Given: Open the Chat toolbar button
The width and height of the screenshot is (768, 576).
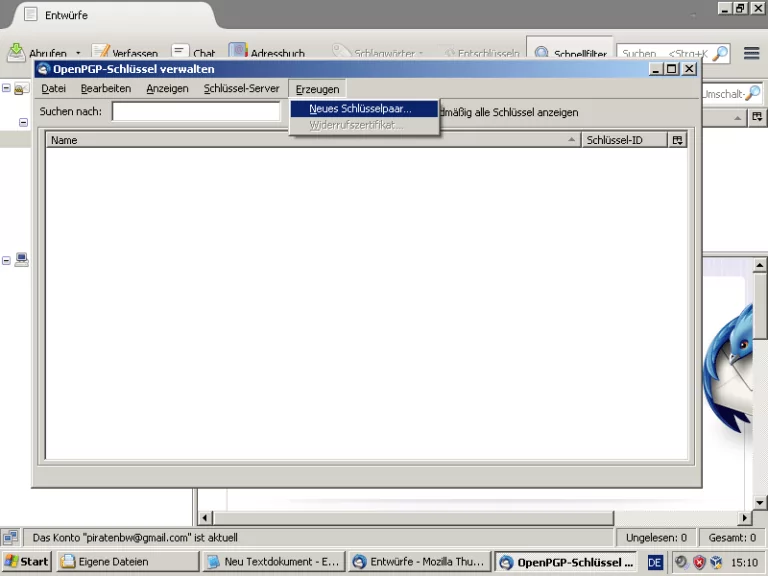Looking at the screenshot, I should [x=193, y=52].
